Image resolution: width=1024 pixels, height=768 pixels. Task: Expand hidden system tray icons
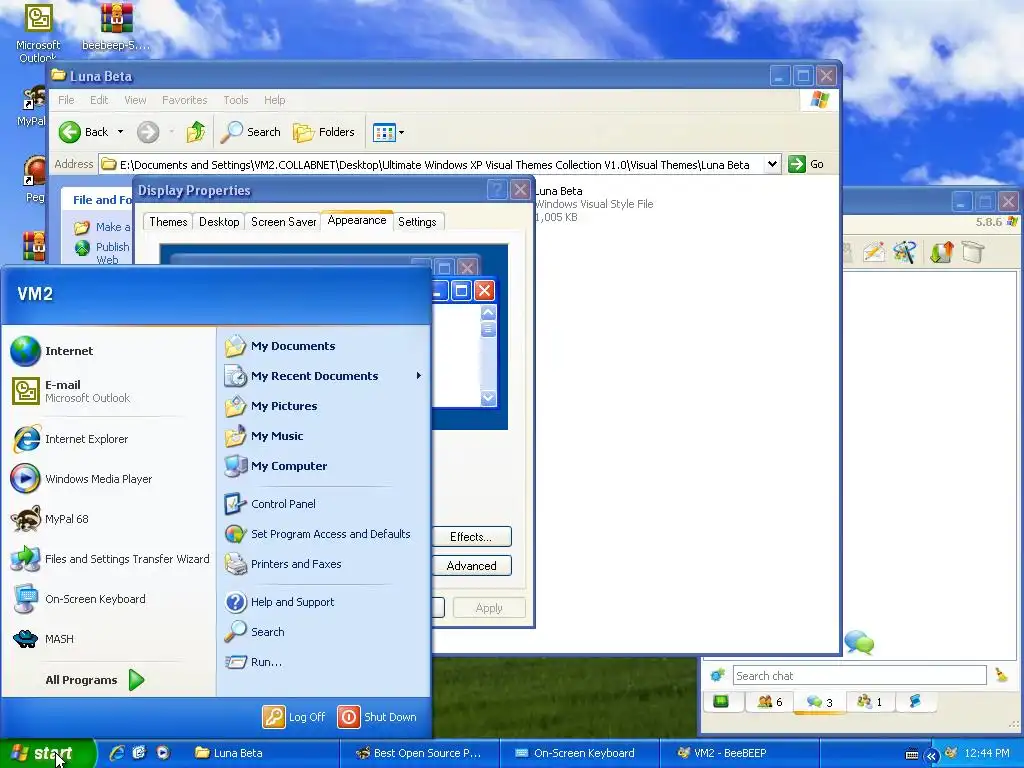(x=932, y=755)
